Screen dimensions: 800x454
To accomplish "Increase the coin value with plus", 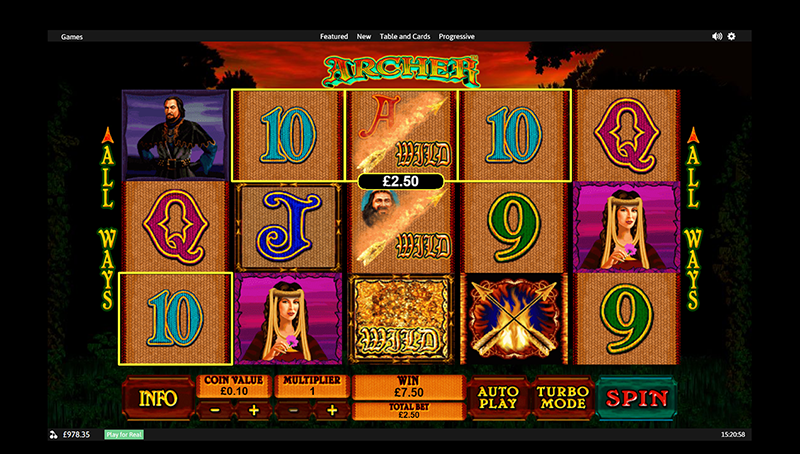I will [254, 410].
